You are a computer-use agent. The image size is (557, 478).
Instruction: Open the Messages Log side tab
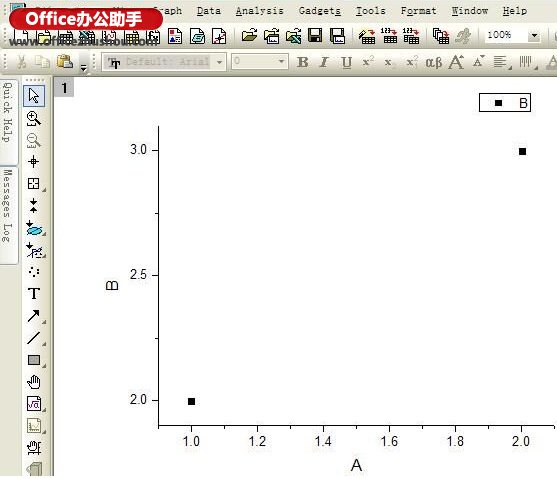pos(8,206)
